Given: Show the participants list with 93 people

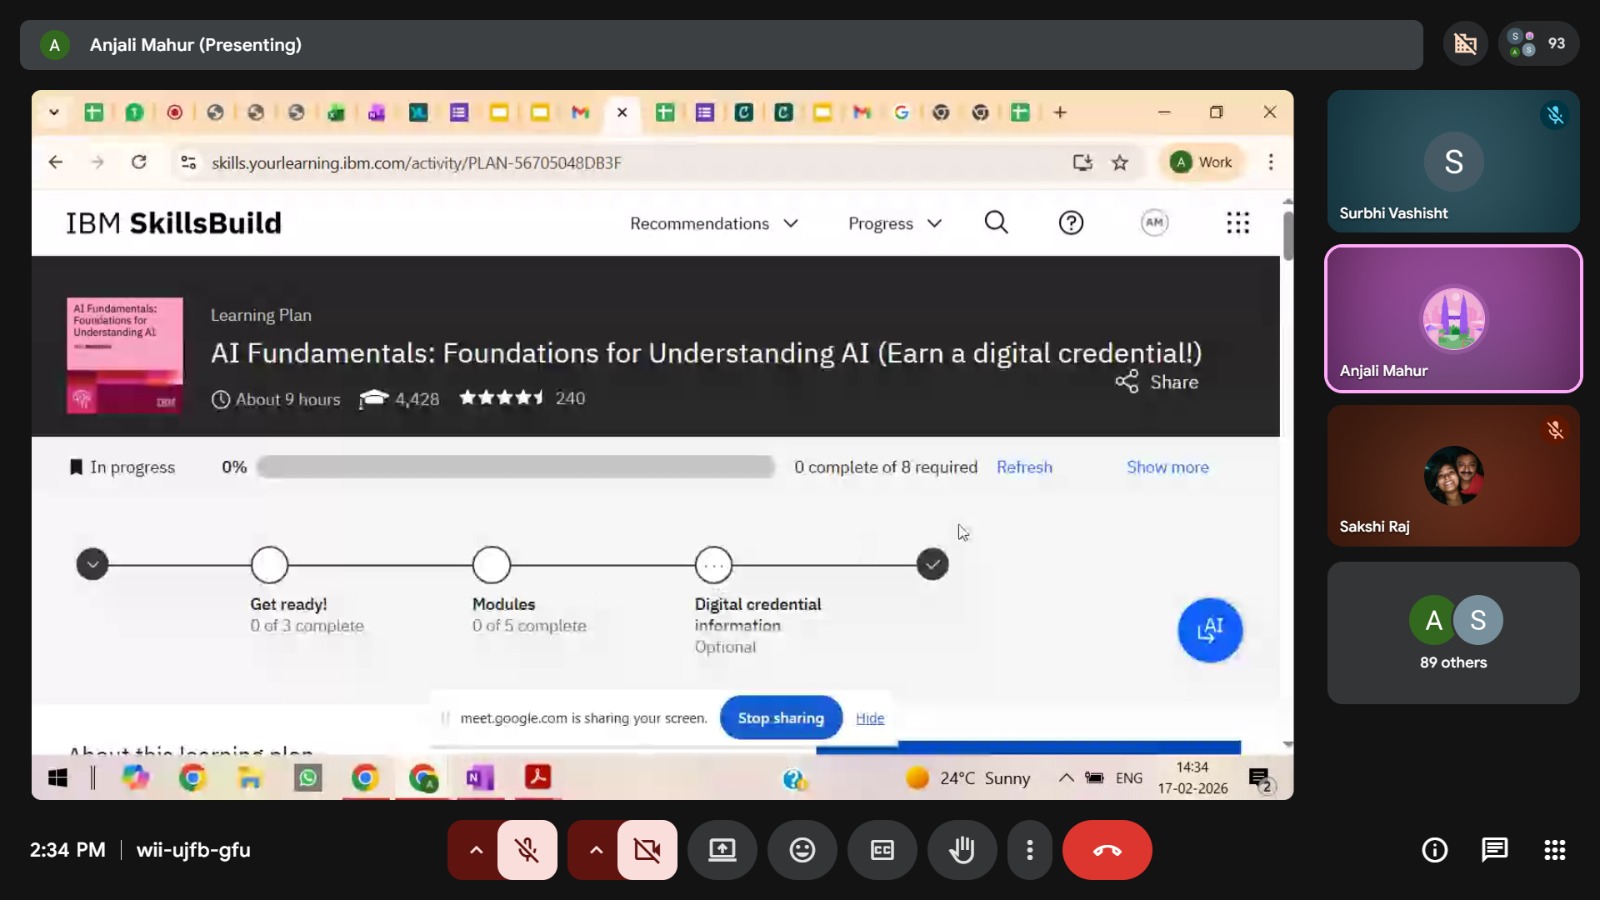Looking at the screenshot, I should (x=1538, y=44).
